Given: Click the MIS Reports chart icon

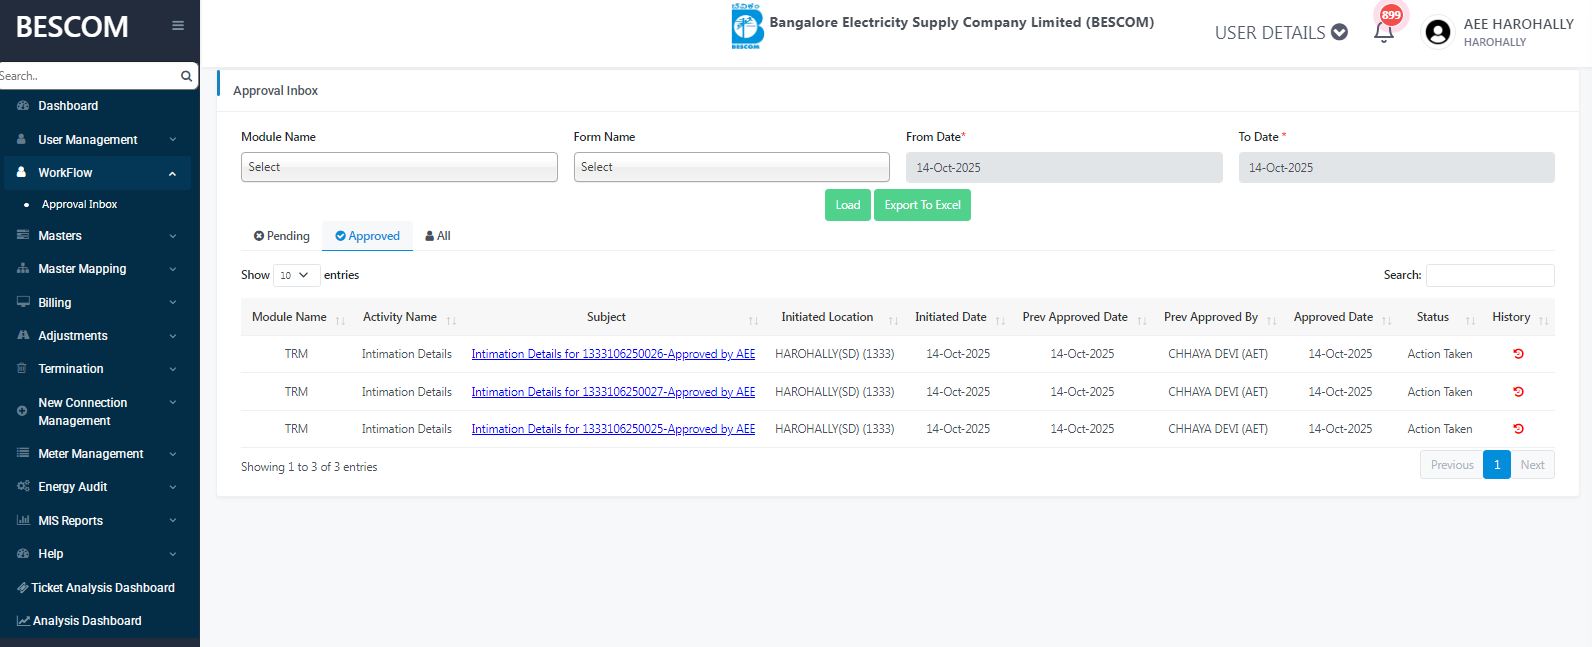Looking at the screenshot, I should click(x=23, y=521).
